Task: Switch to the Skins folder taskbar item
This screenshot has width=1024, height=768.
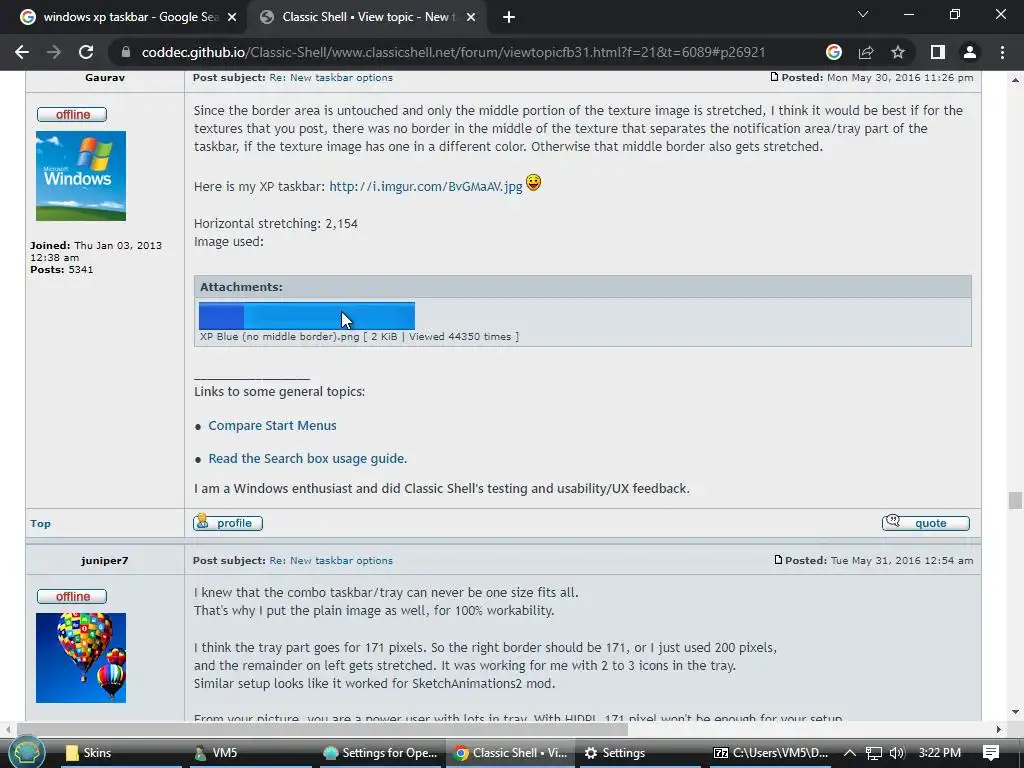Action: click(121, 753)
